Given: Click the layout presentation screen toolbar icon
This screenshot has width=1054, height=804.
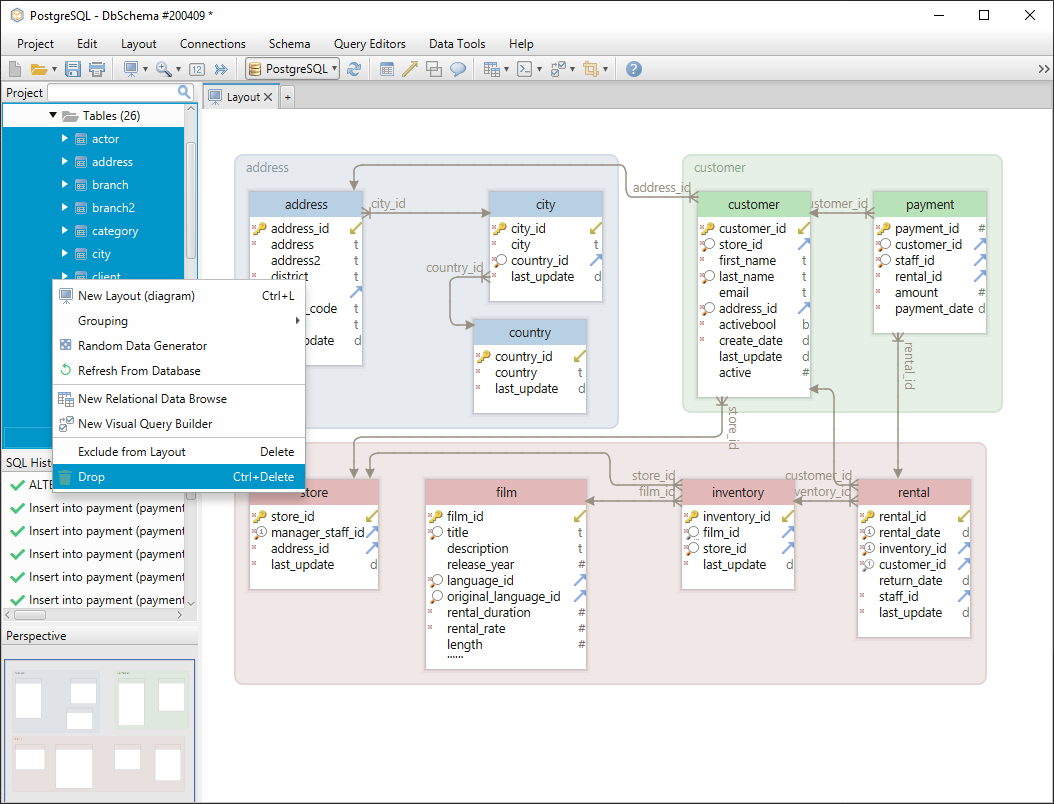Looking at the screenshot, I should pyautogui.click(x=131, y=69).
